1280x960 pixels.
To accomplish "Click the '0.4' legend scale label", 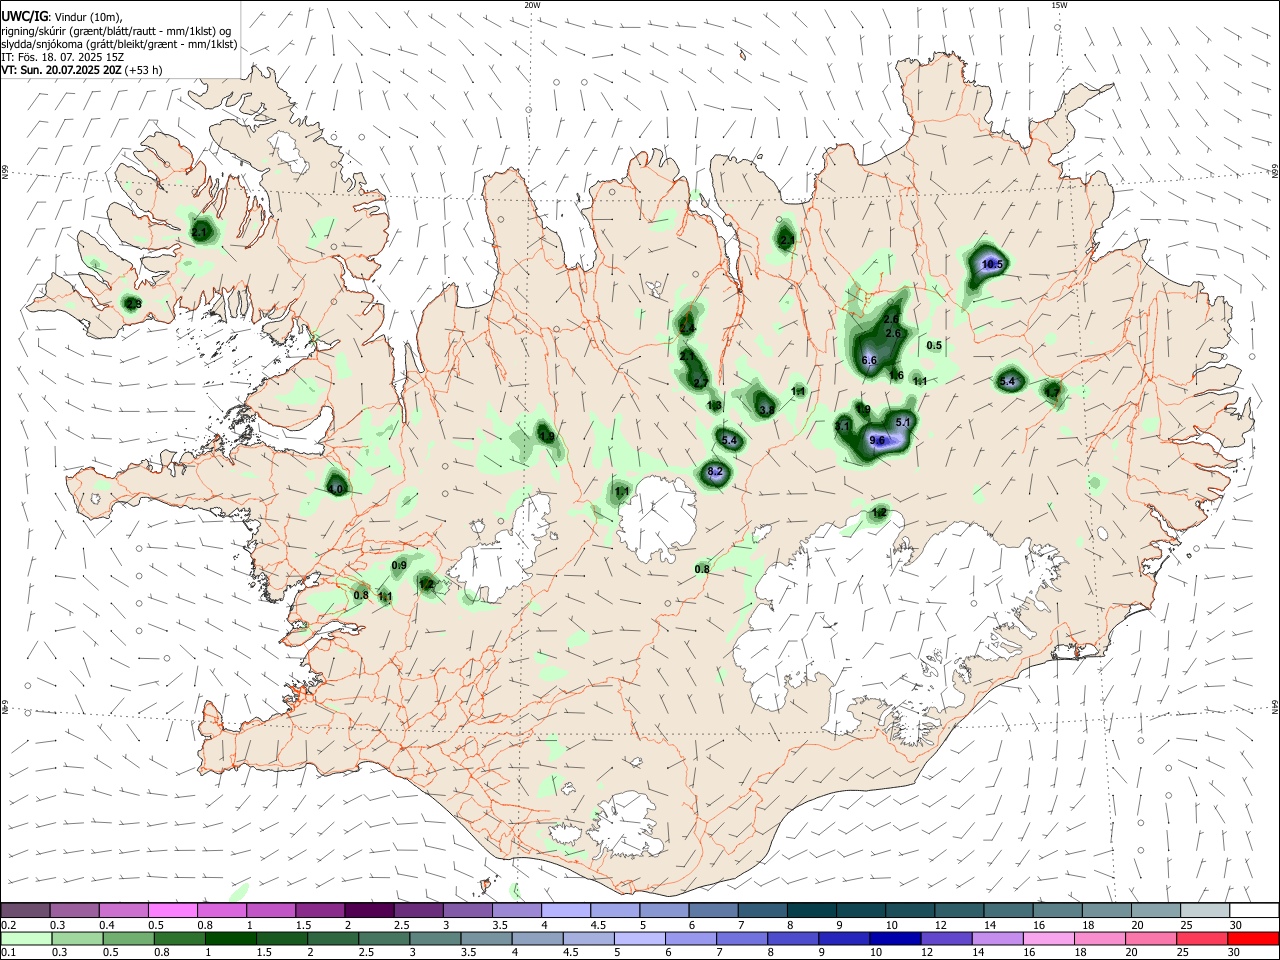I will (x=107, y=924).
